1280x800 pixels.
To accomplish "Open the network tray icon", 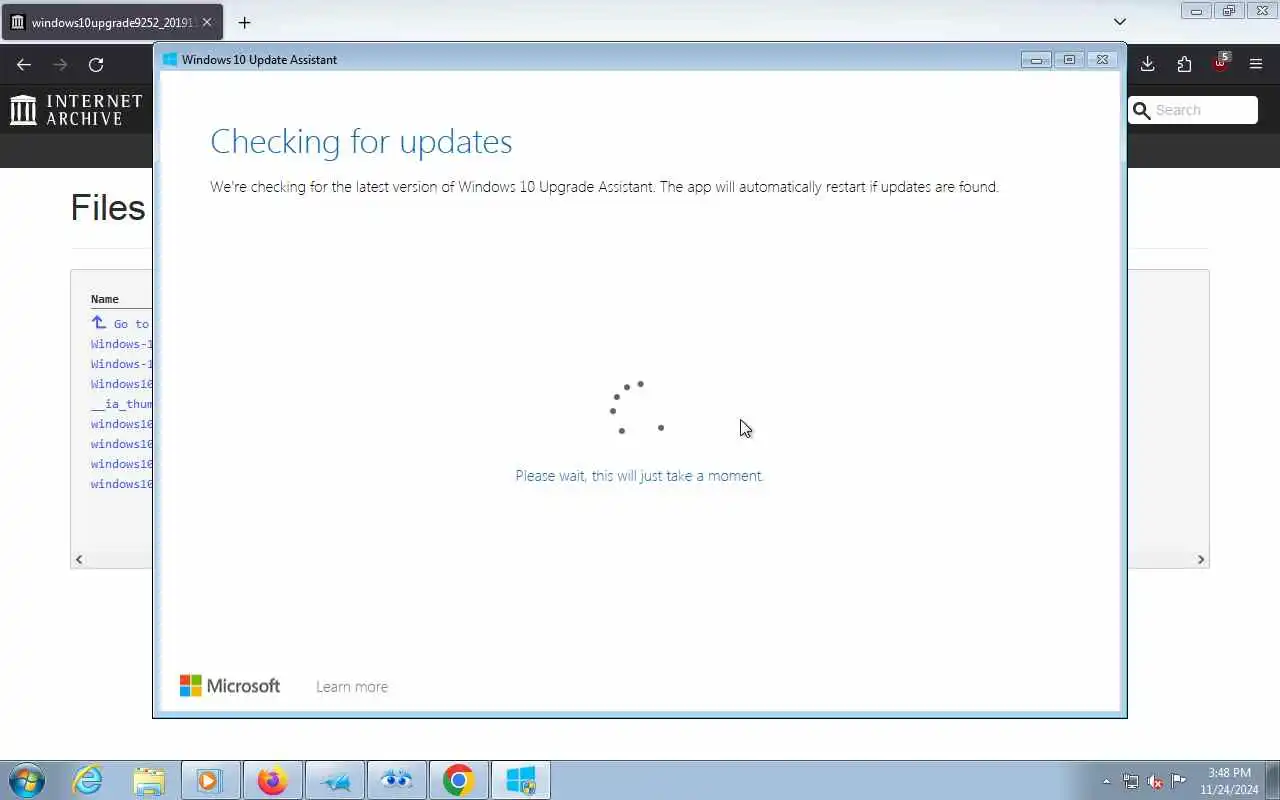I will 1131,781.
